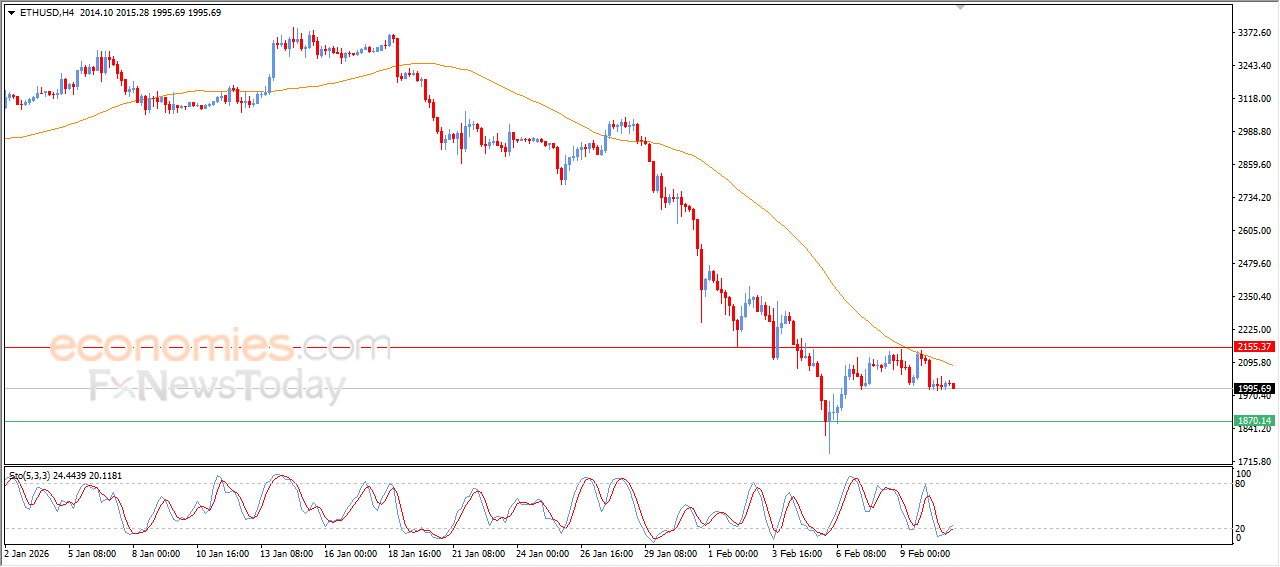Click the economies.com watermark logo
The width and height of the screenshot is (1280, 567).
pyautogui.click(x=219, y=347)
